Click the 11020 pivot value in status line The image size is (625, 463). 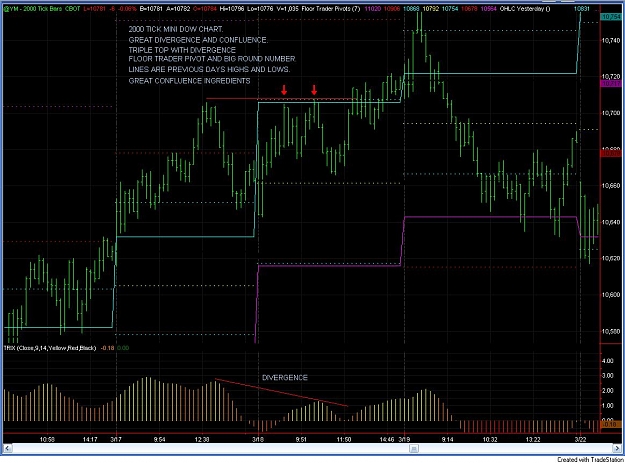[x=372, y=8]
